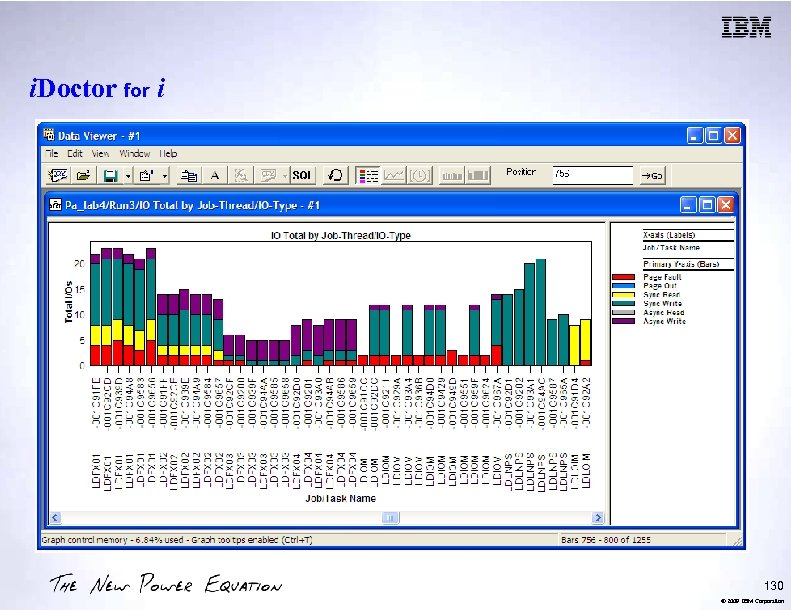The height and width of the screenshot is (610, 791).
Task: Toggle the colored legend list toolbar icon
Action: click(368, 175)
